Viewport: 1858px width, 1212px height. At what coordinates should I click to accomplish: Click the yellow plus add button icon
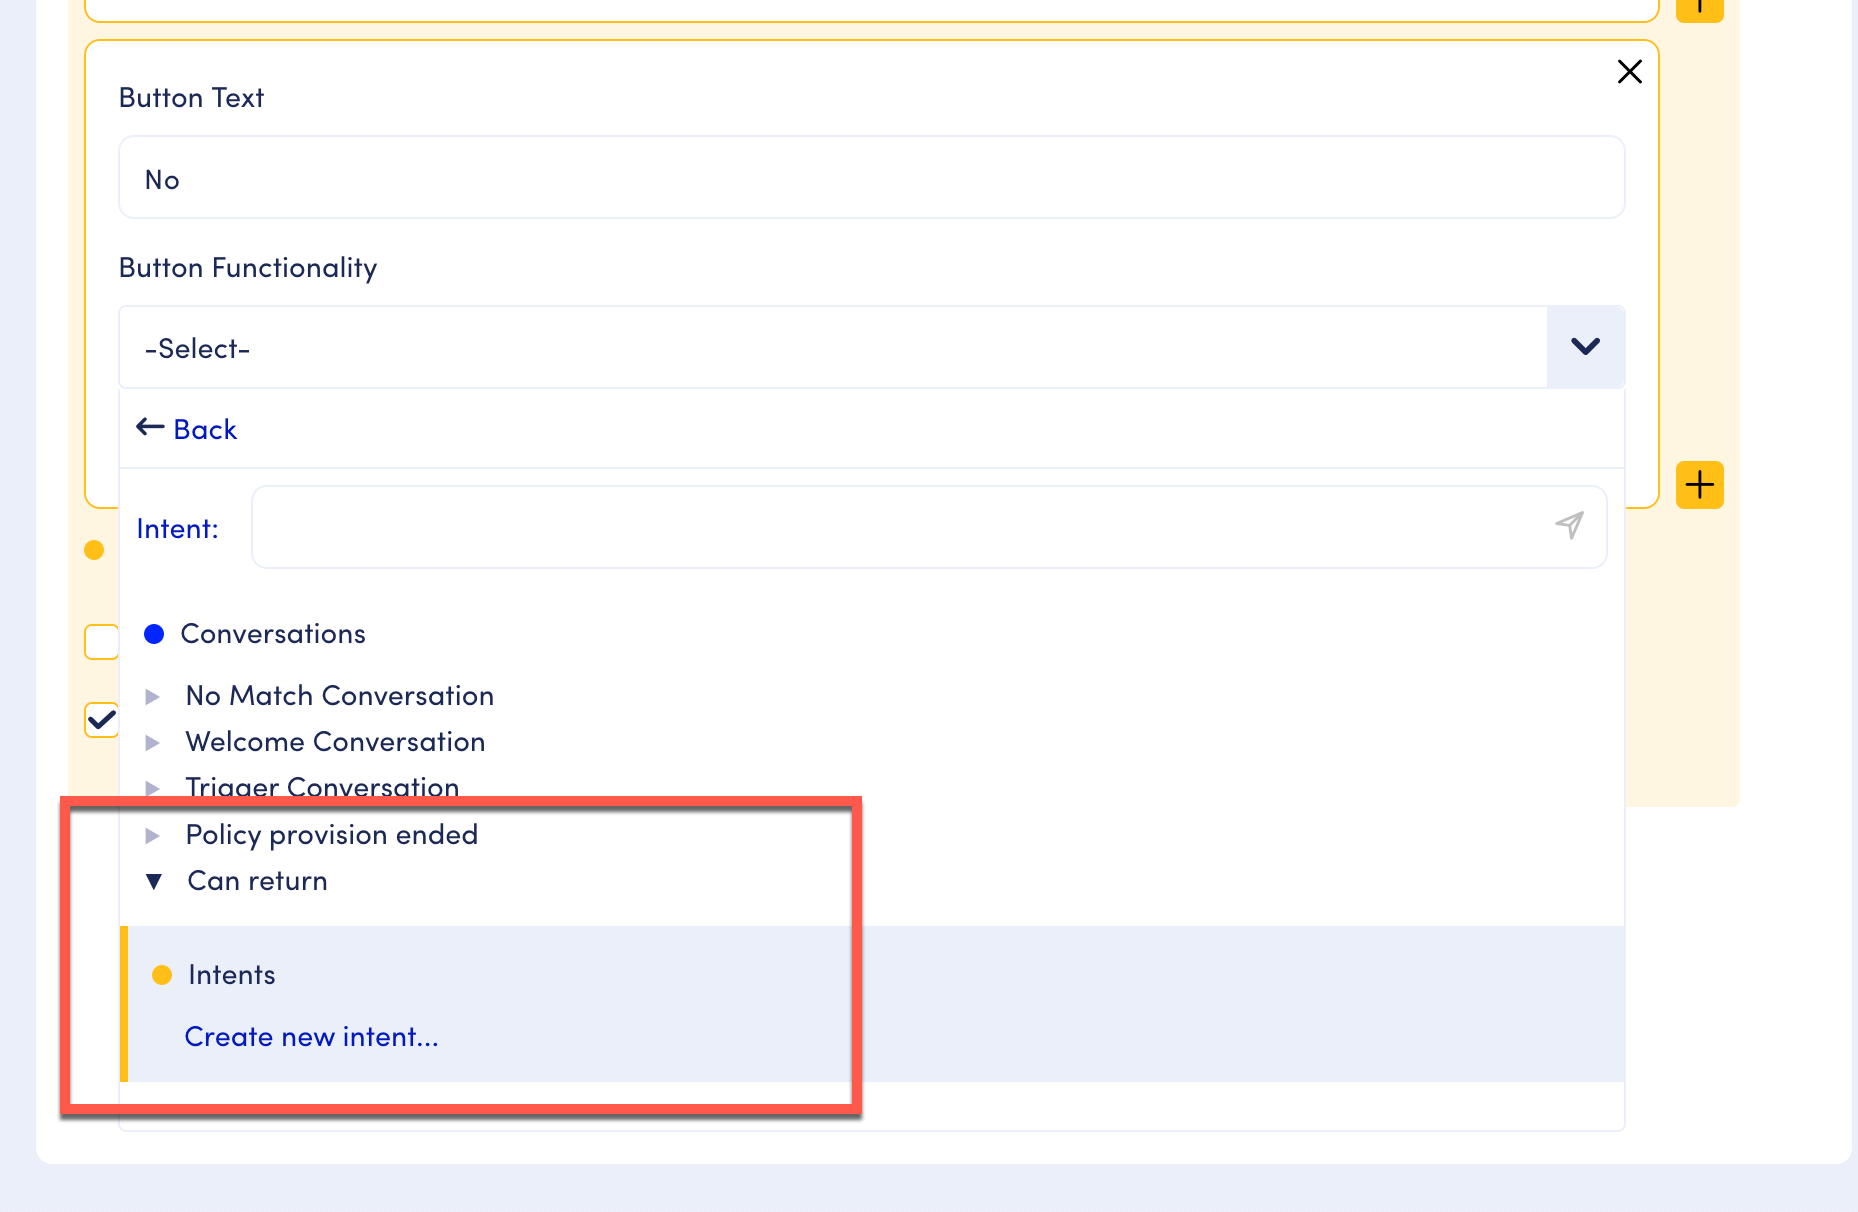(x=1699, y=486)
